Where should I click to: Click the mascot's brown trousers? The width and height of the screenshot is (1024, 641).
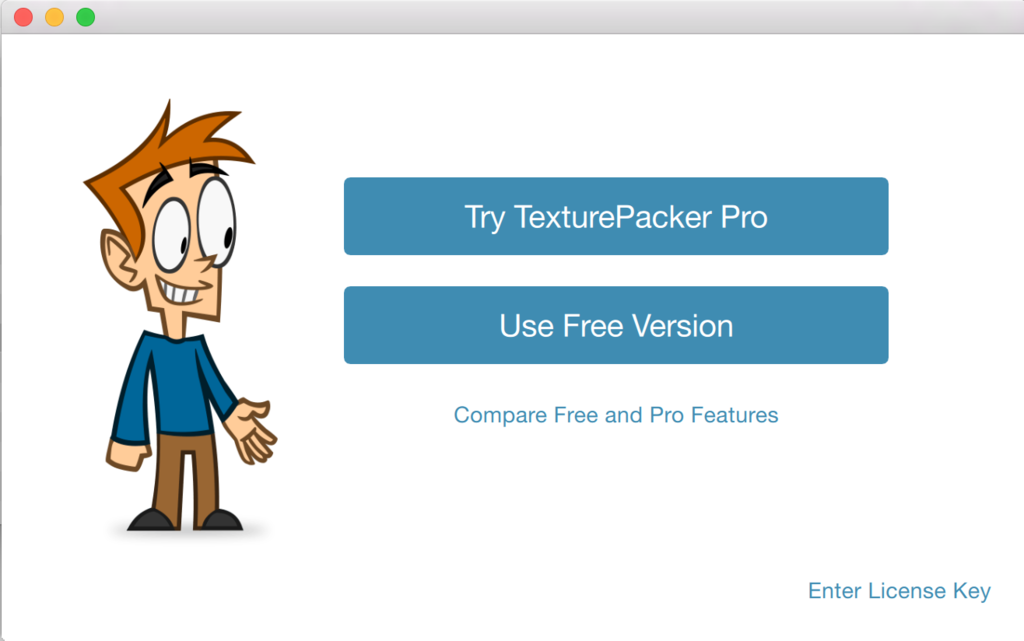tap(186, 477)
